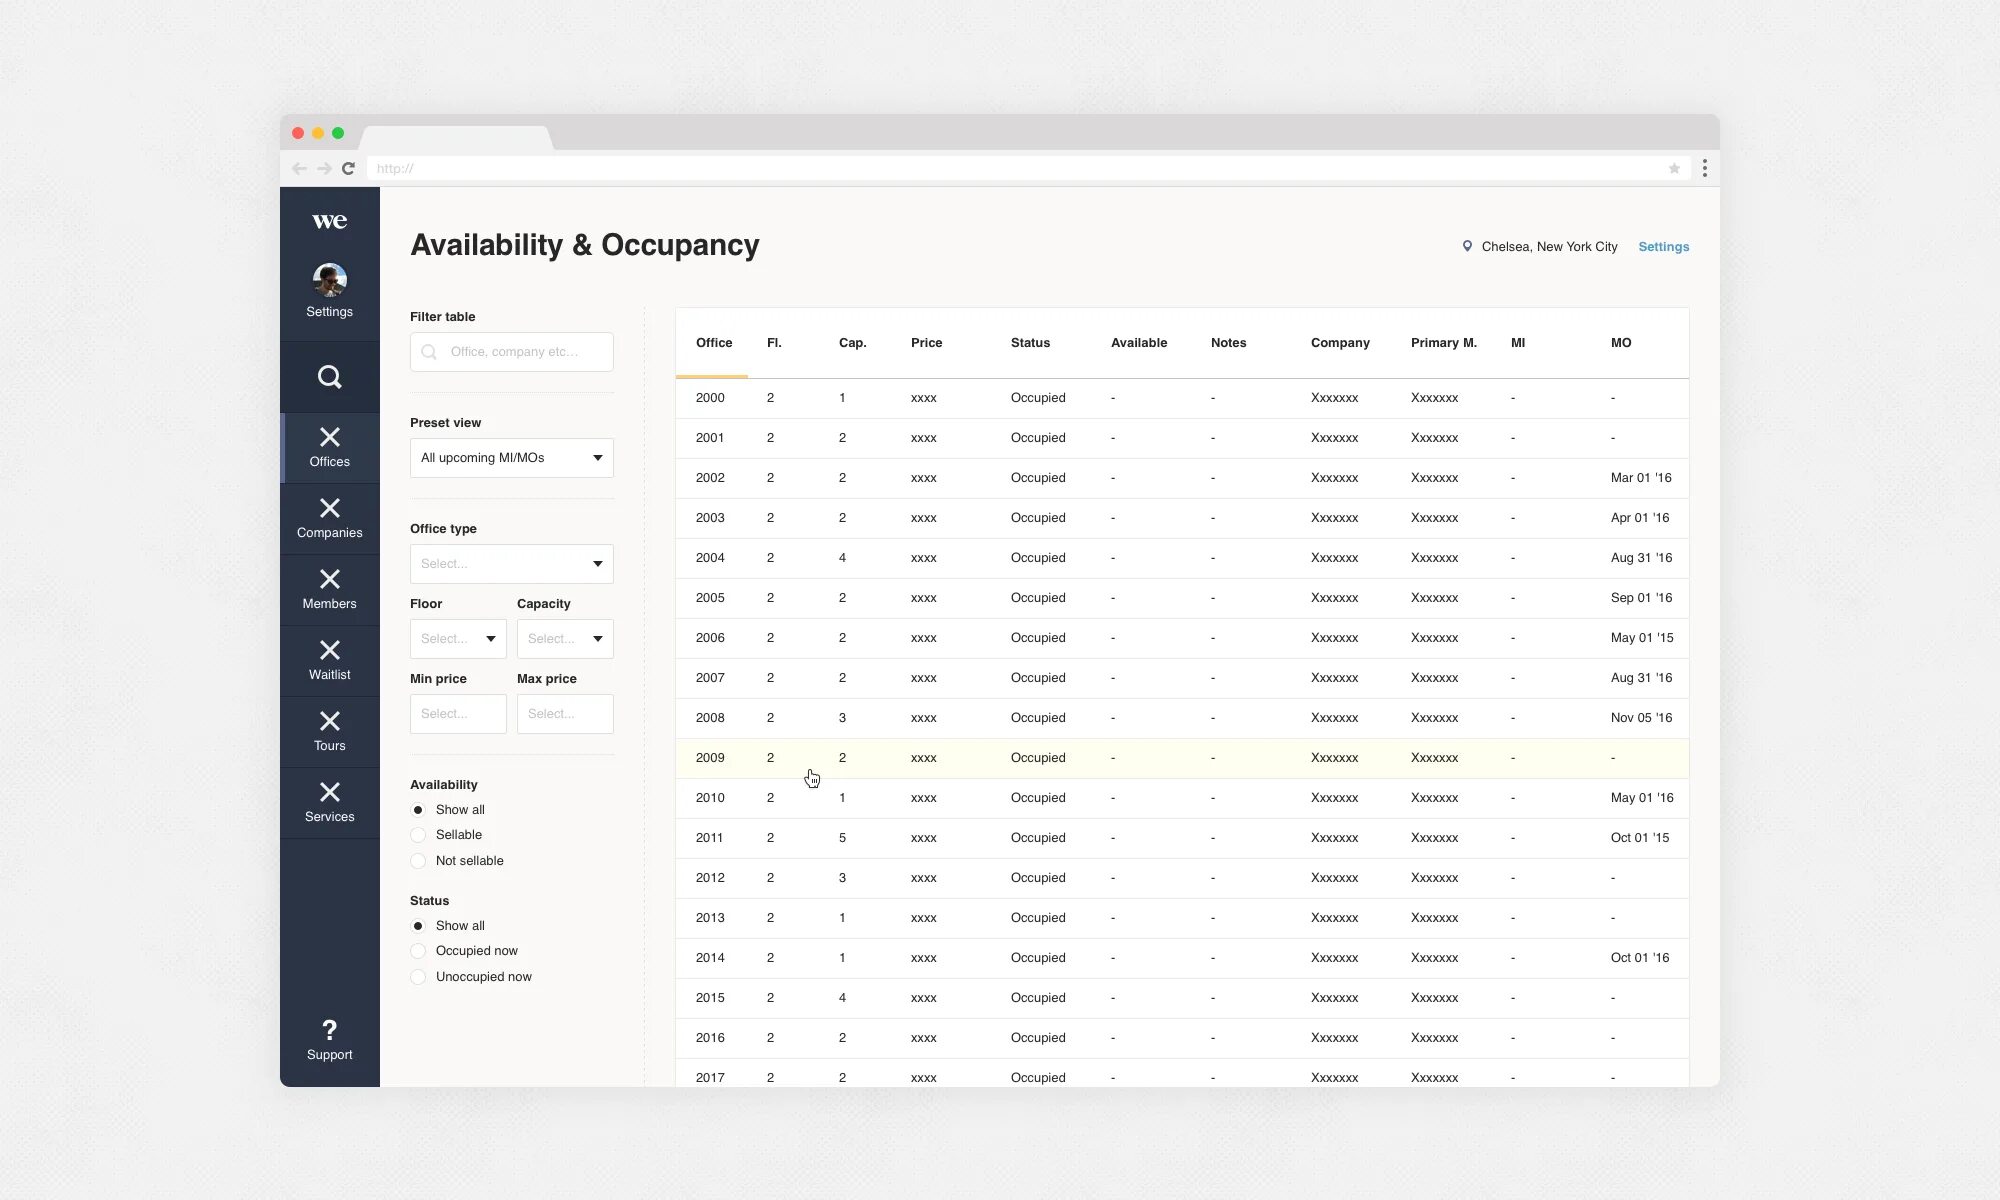Open the search icon in sidebar
The height and width of the screenshot is (1200, 2000).
(329, 377)
